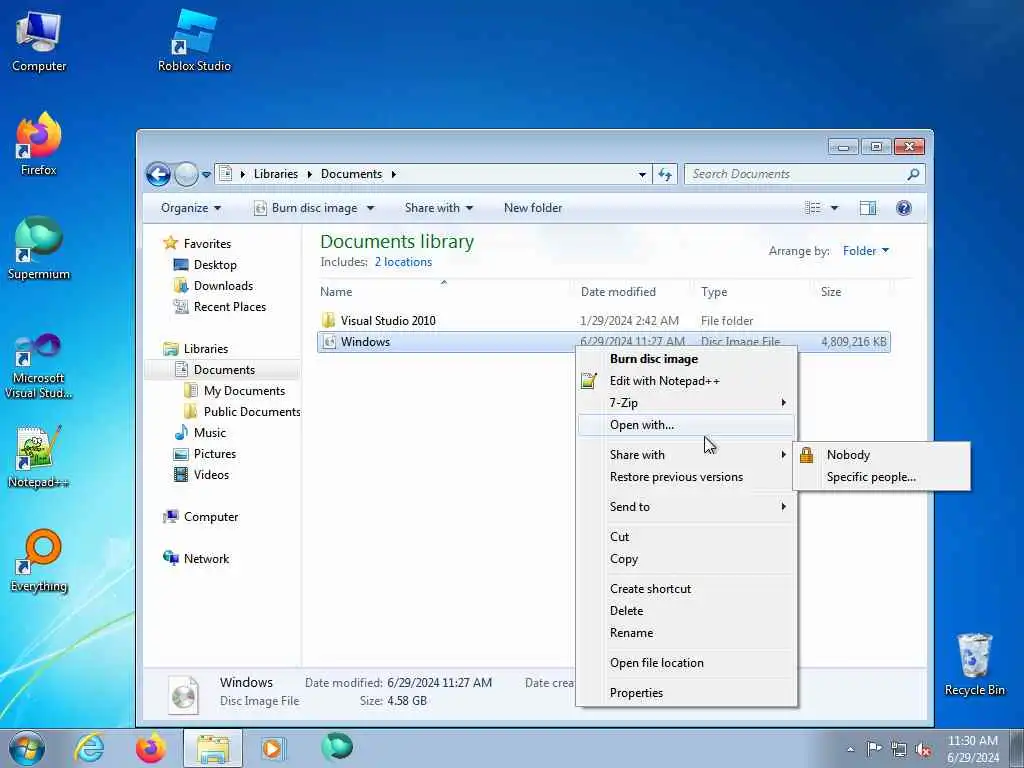This screenshot has height=768, width=1024.
Task: Open Explorer help button
Action: tap(904, 208)
